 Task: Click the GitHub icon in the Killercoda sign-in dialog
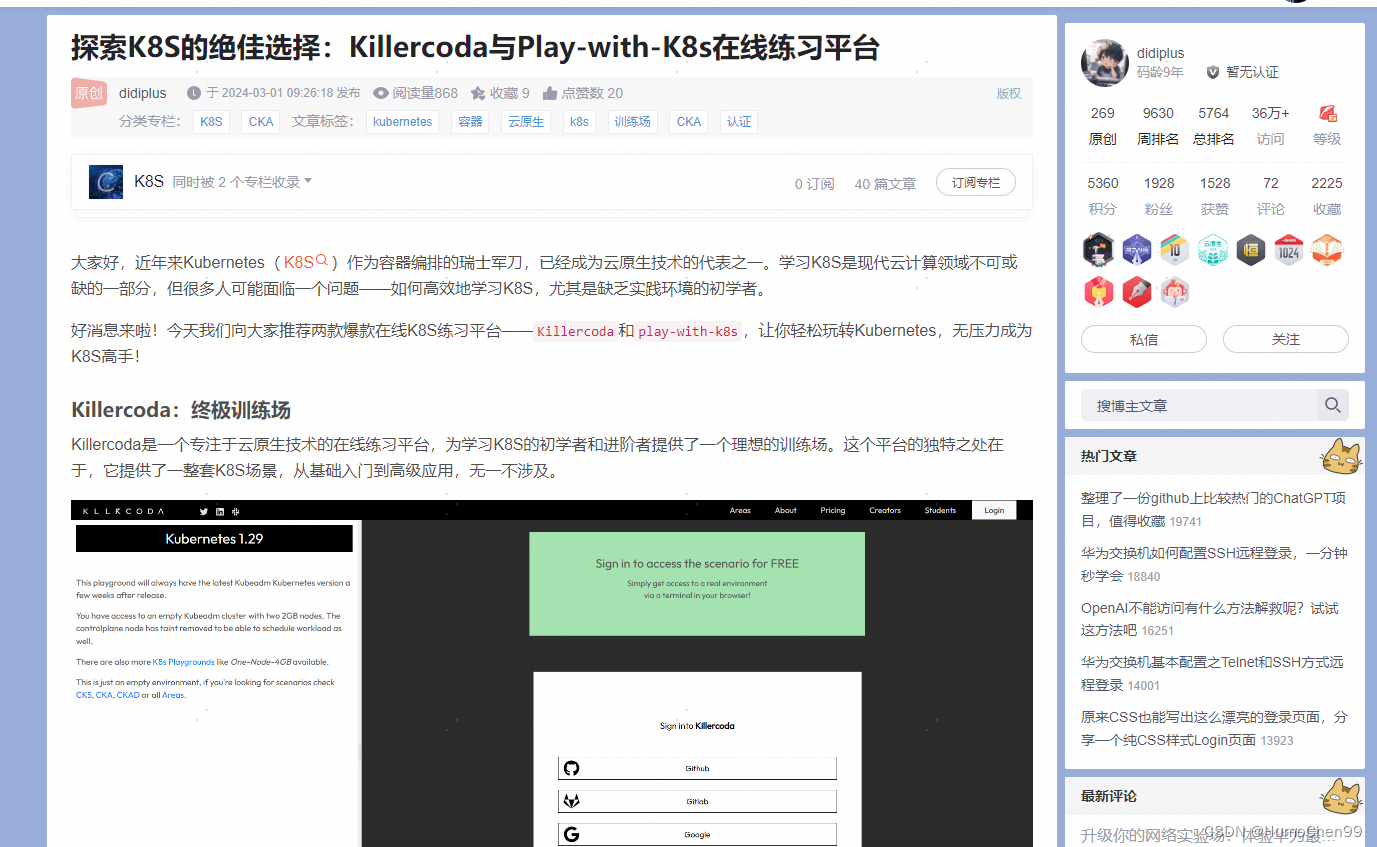(x=571, y=768)
